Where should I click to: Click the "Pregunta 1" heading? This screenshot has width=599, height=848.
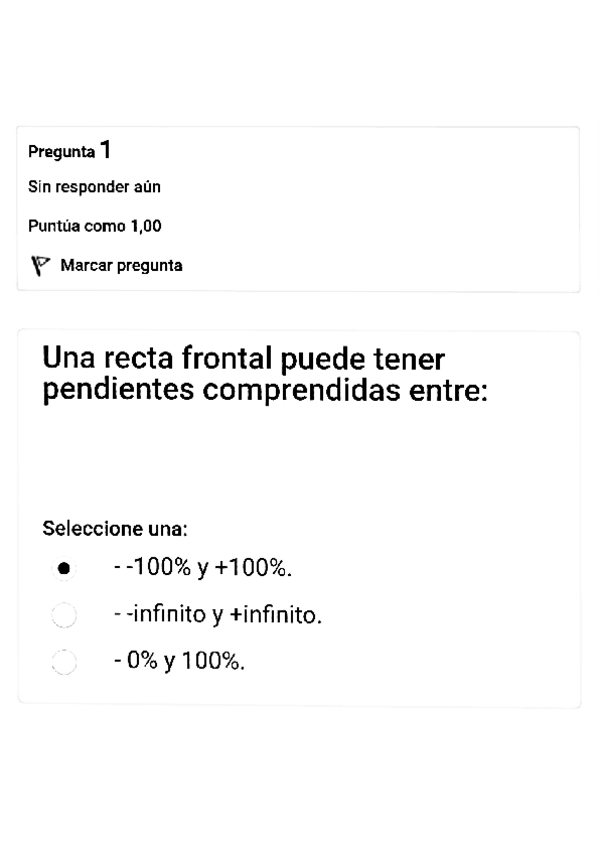68,150
